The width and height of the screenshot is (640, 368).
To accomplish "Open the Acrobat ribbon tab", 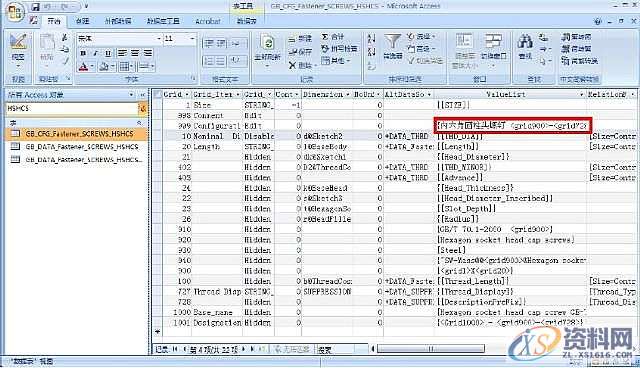I will 208,21.
